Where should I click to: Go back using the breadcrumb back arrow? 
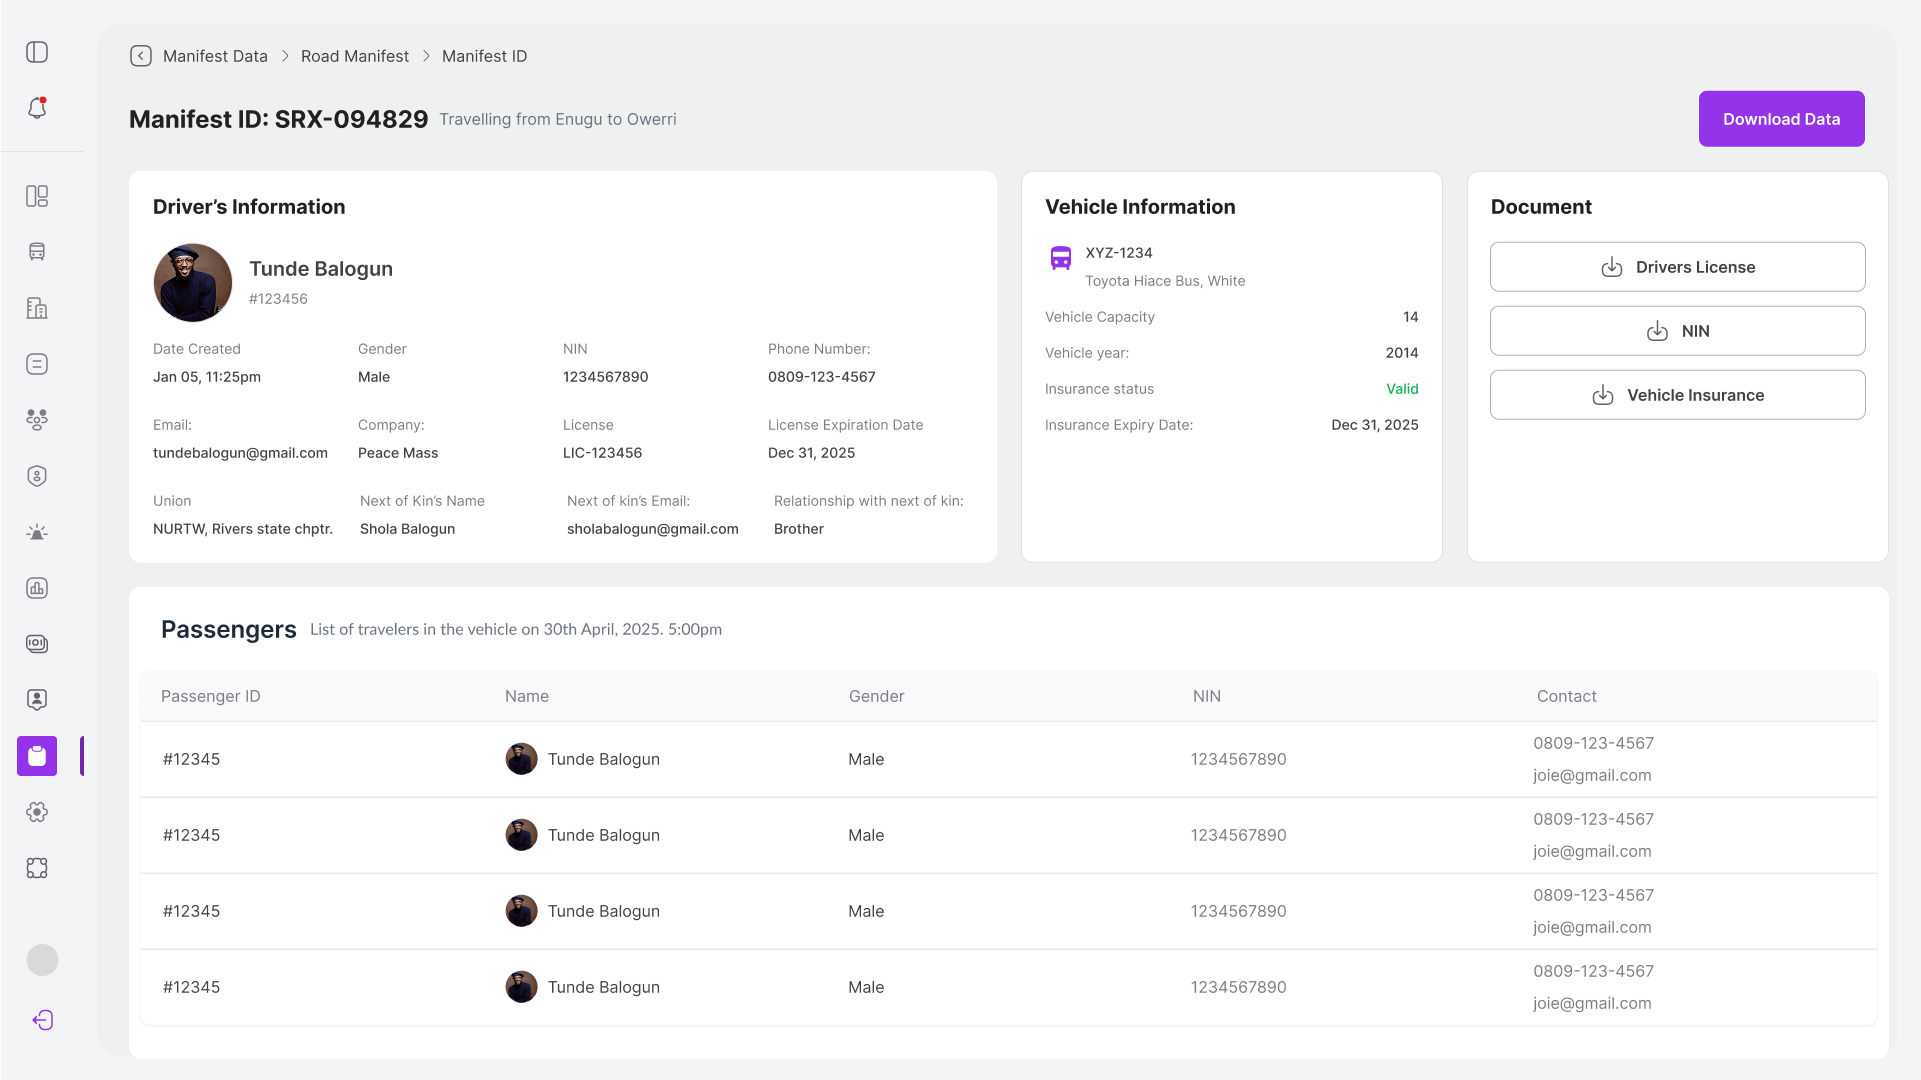click(141, 56)
